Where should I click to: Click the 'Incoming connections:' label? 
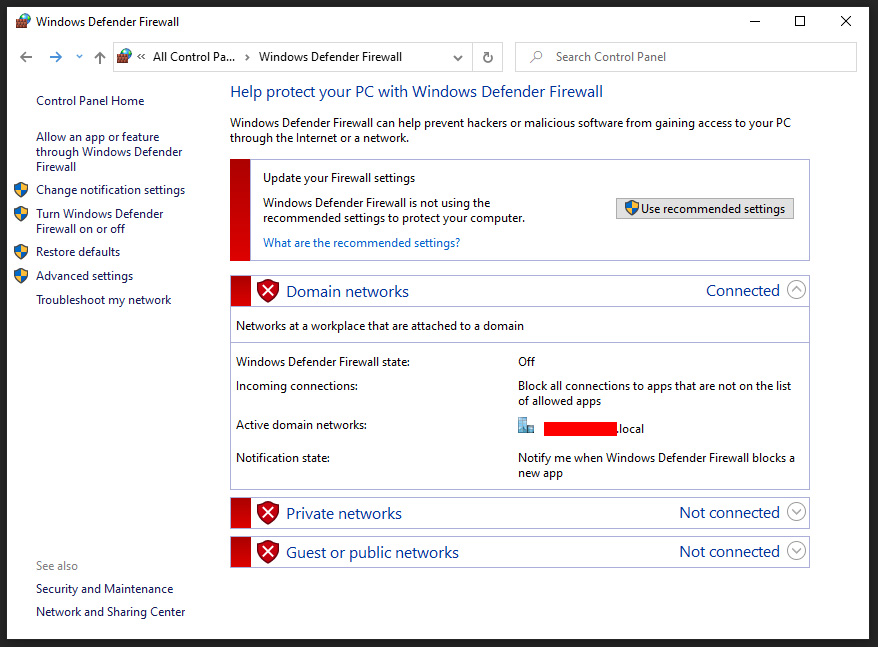click(x=297, y=386)
